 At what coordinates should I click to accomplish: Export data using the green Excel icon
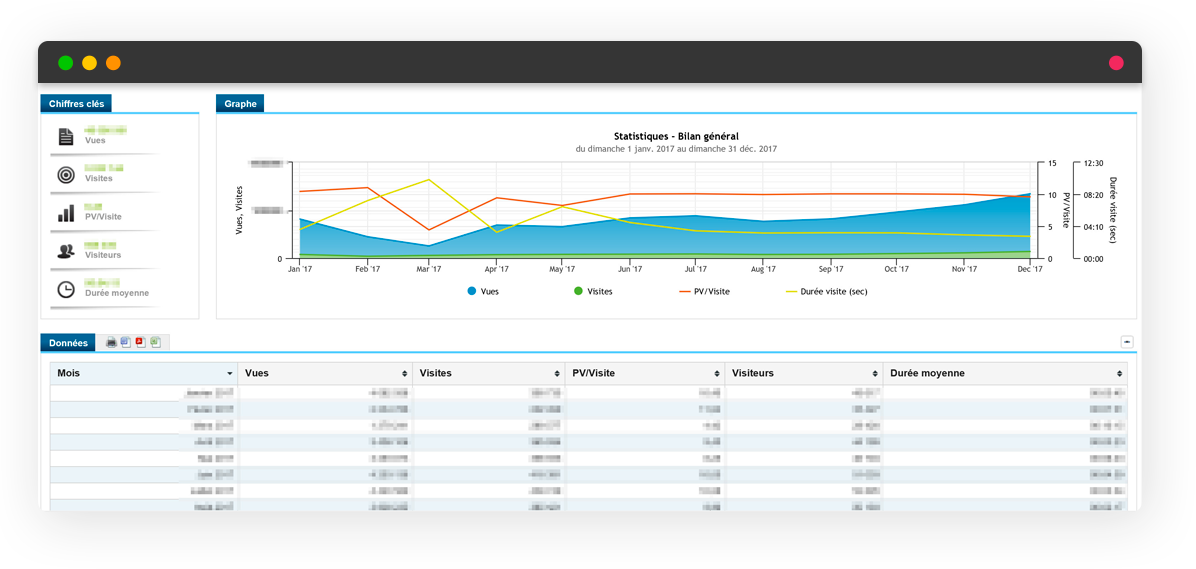point(155,342)
